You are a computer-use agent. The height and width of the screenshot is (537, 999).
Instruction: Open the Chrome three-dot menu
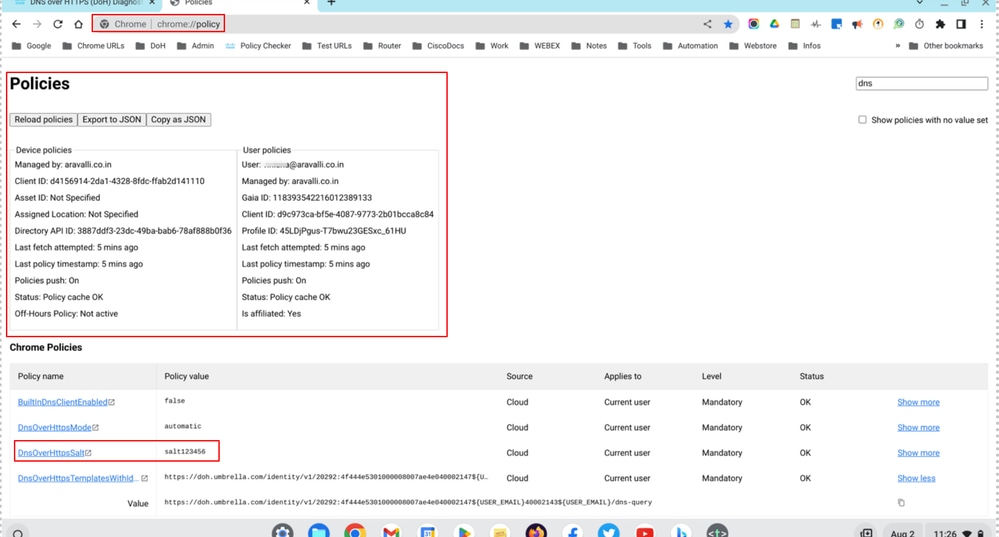[x=982, y=24]
